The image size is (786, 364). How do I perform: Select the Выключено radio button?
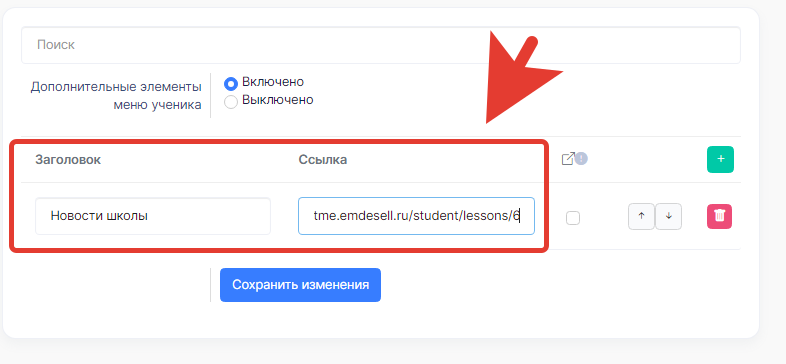(x=231, y=102)
